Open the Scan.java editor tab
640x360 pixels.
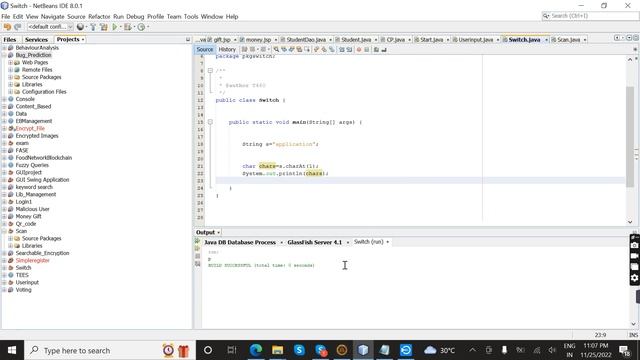pos(569,40)
